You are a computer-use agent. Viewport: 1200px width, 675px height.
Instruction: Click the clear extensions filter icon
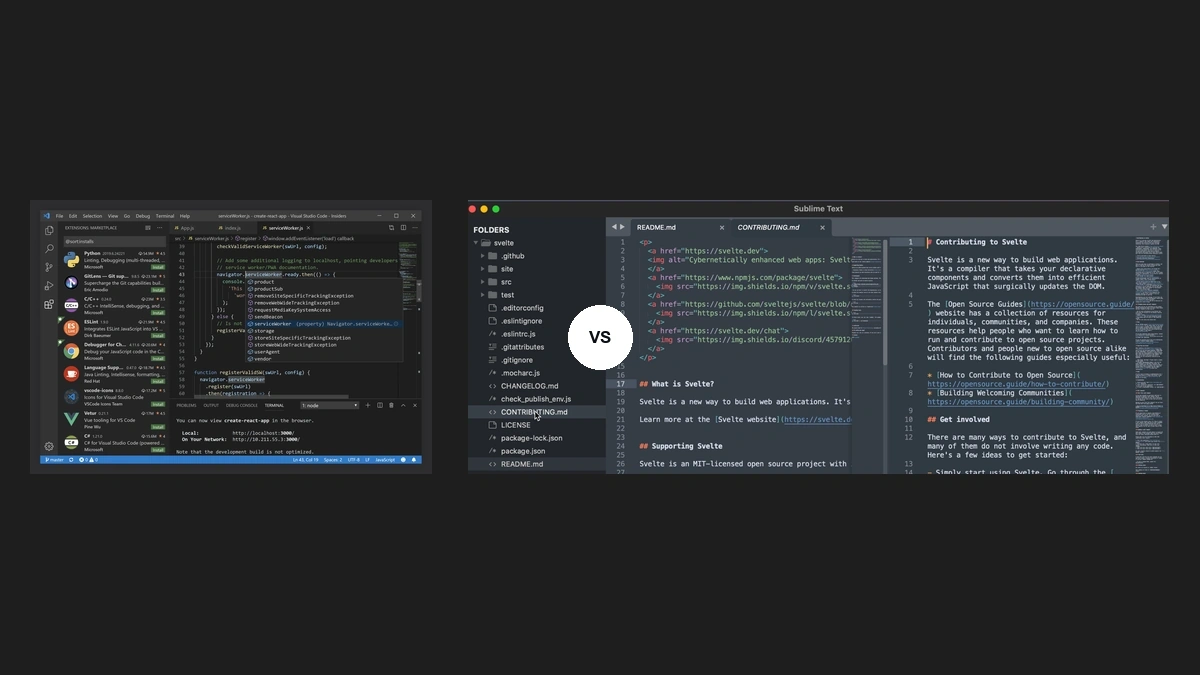point(148,227)
